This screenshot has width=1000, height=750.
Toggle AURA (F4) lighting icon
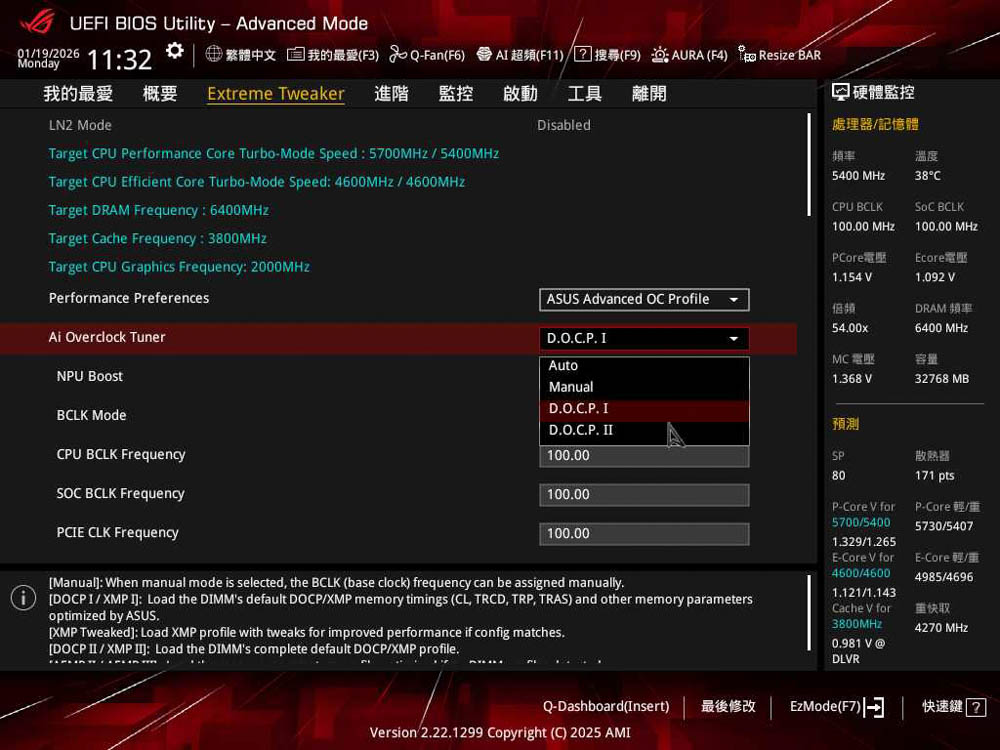[x=660, y=54]
